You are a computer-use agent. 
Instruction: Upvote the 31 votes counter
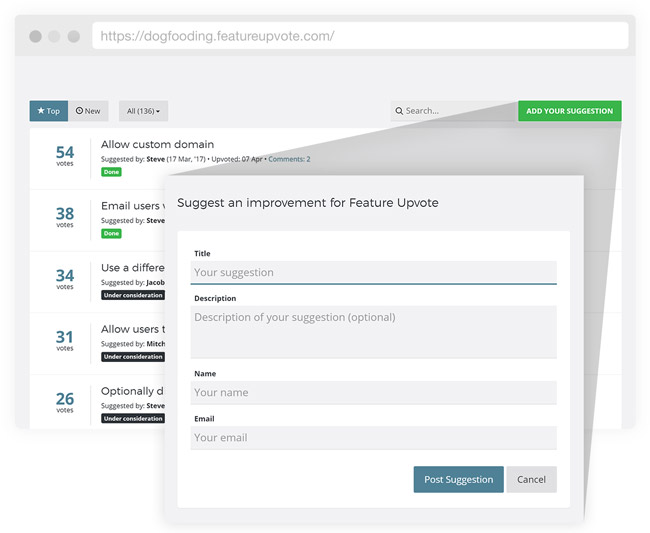65,341
